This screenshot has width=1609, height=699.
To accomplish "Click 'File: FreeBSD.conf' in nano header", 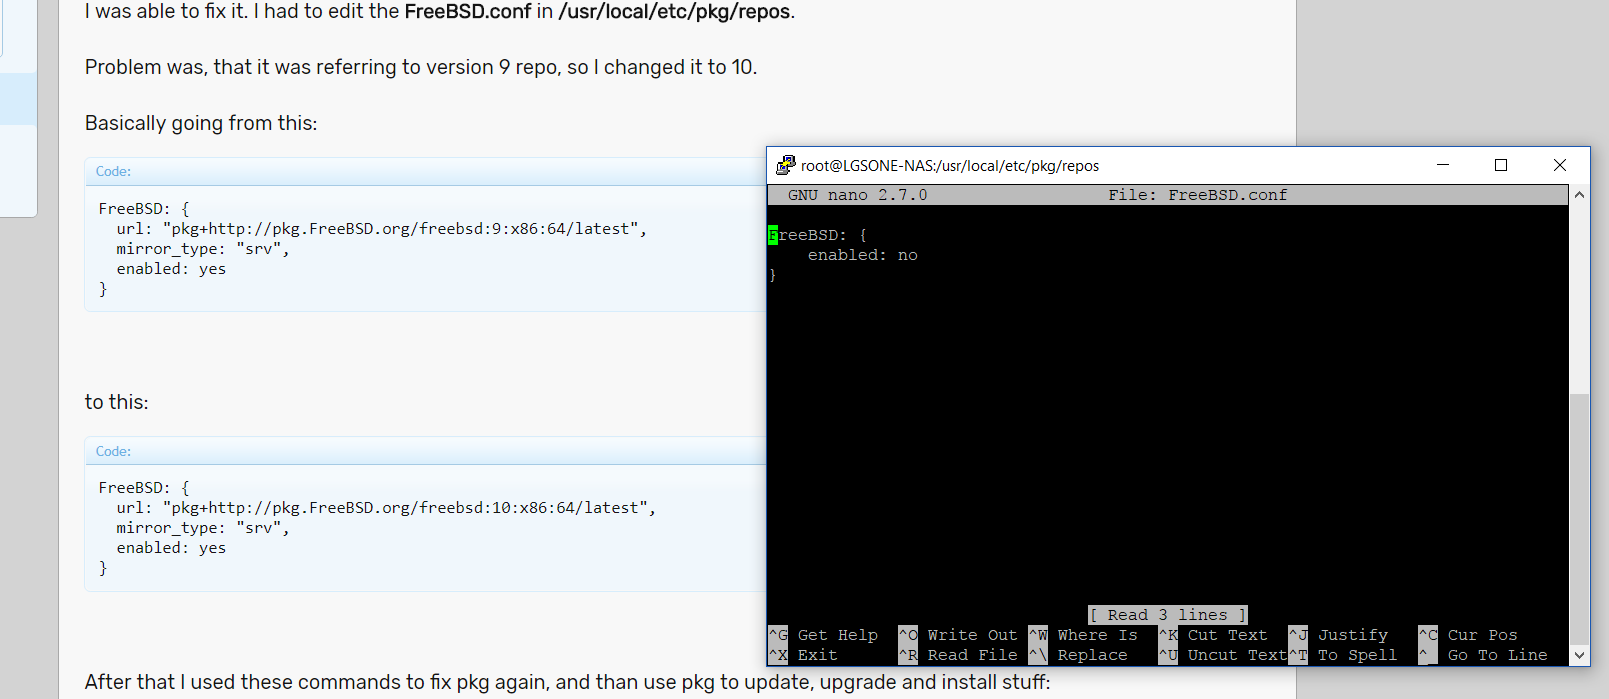I will pos(1197,195).
